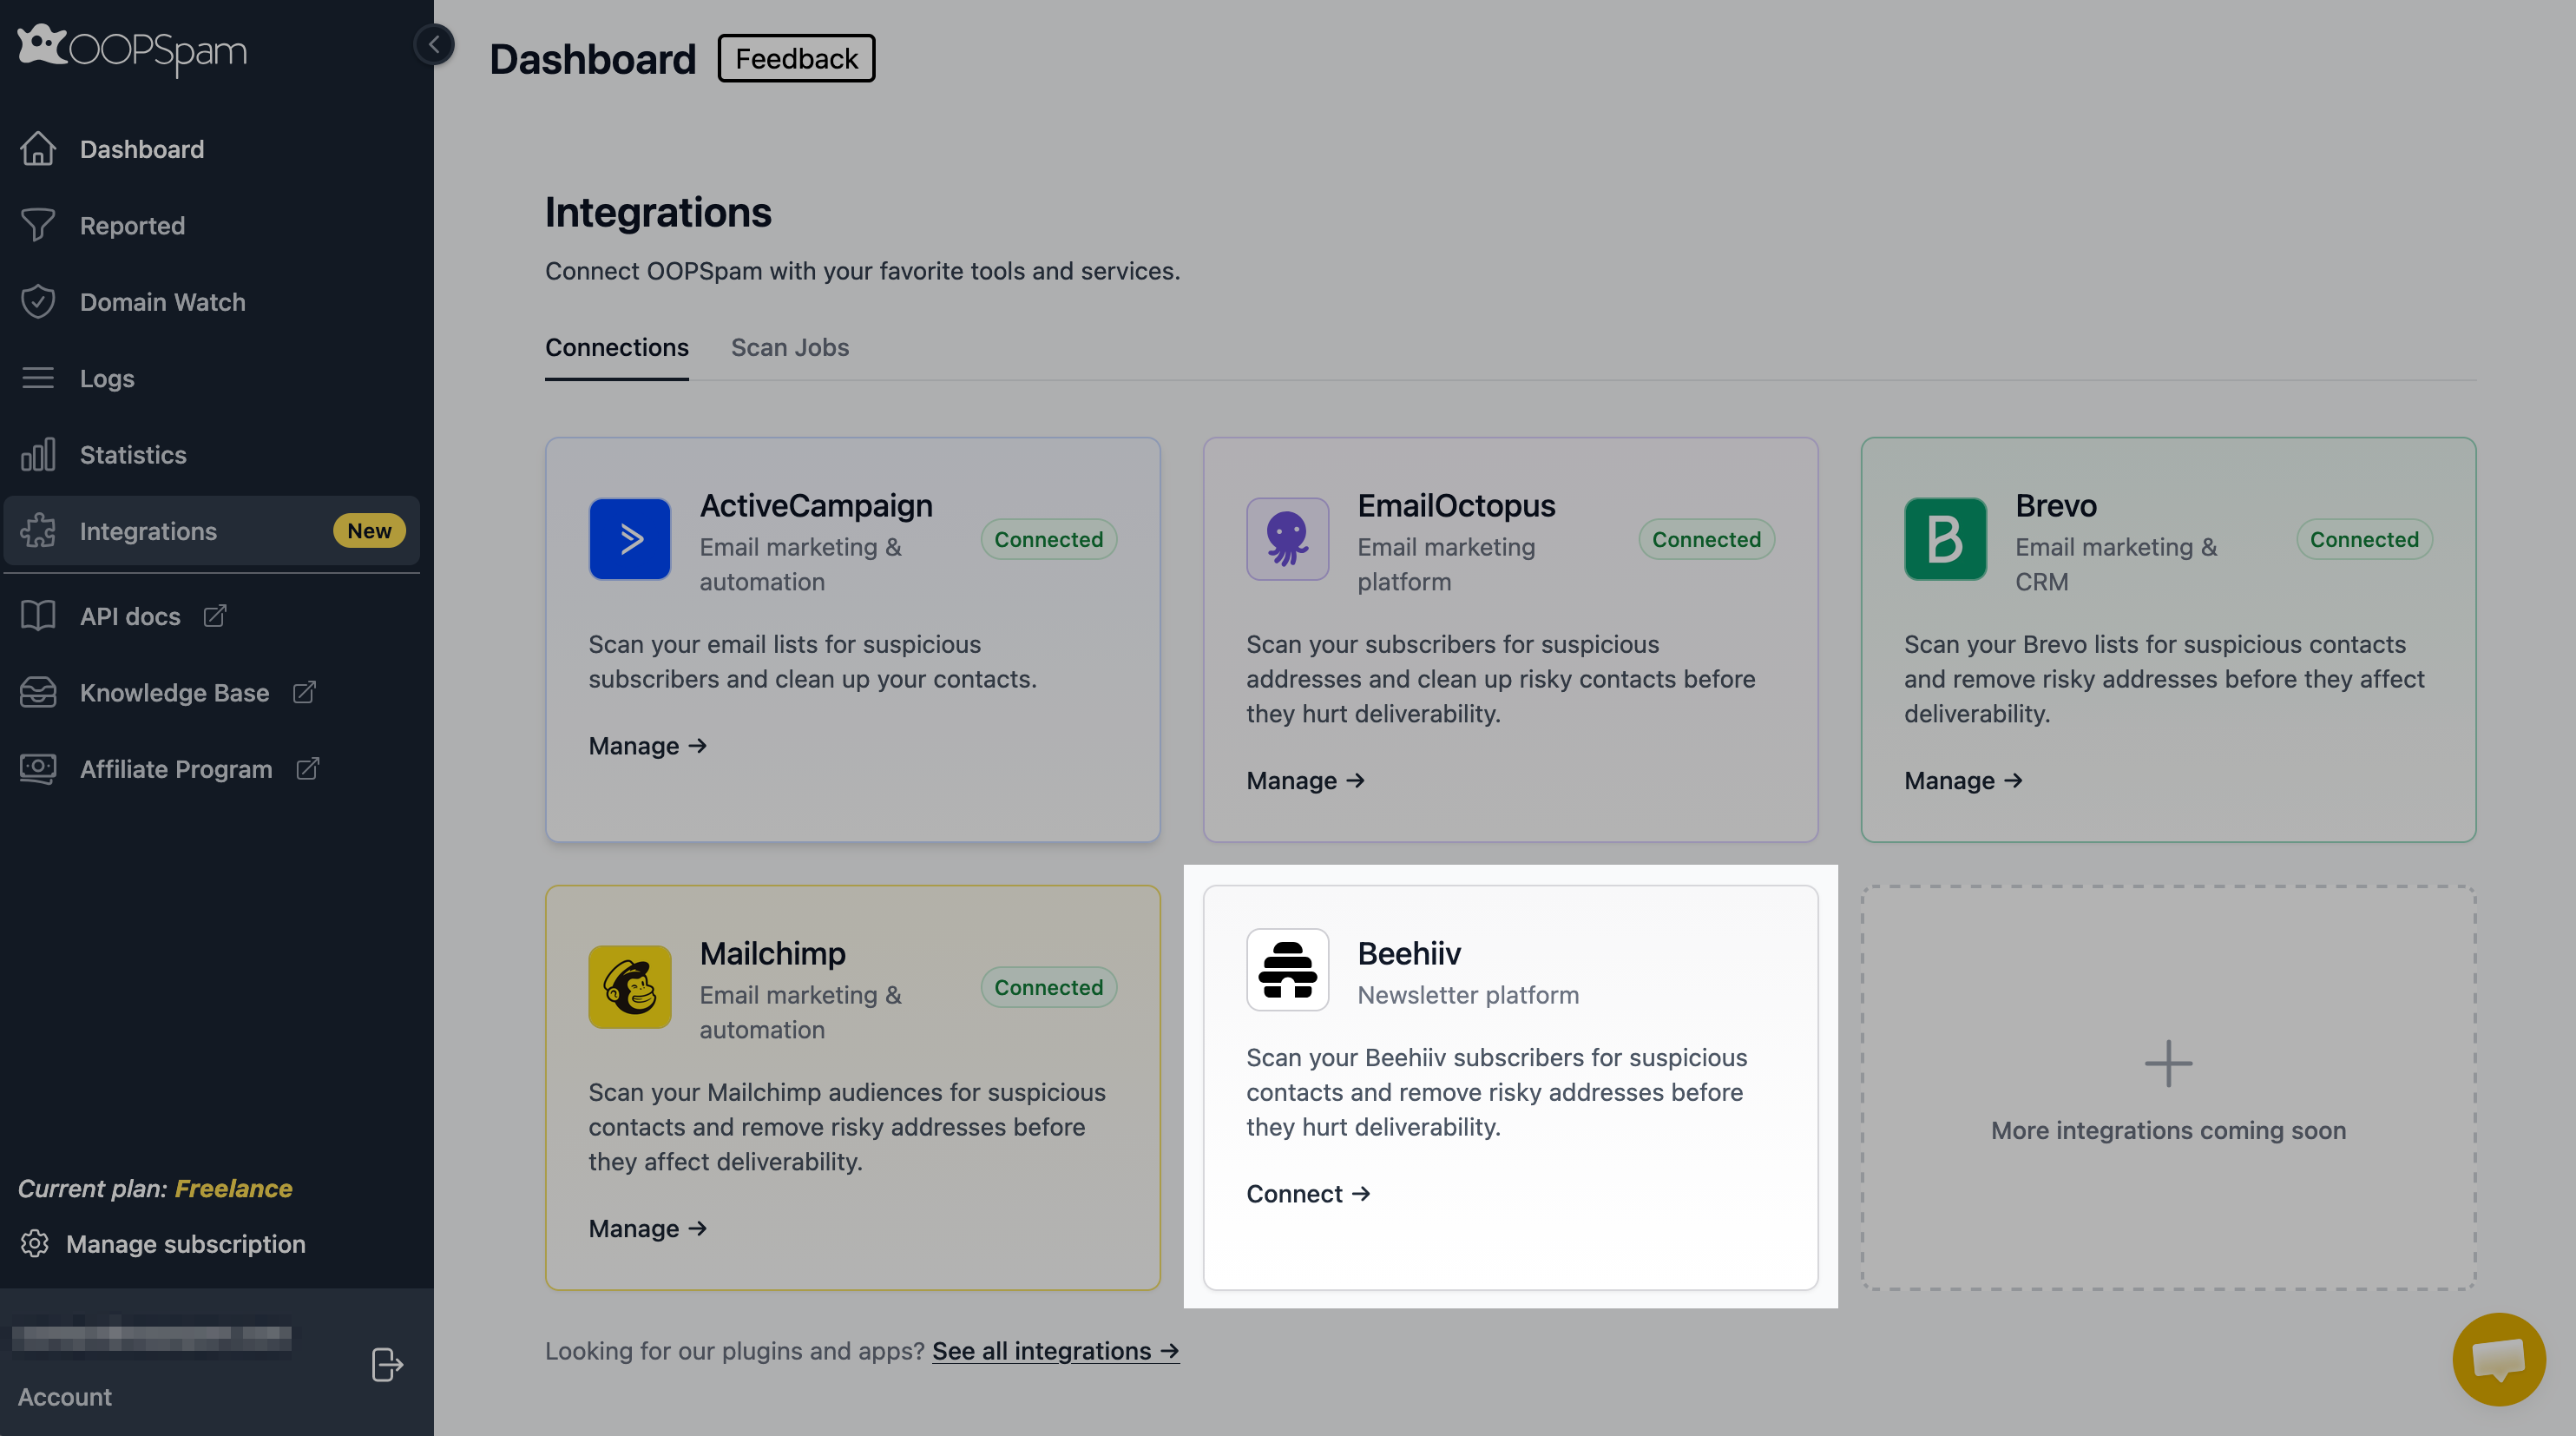
Task: Click the Beehiiv logo icon
Action: tap(1287, 969)
